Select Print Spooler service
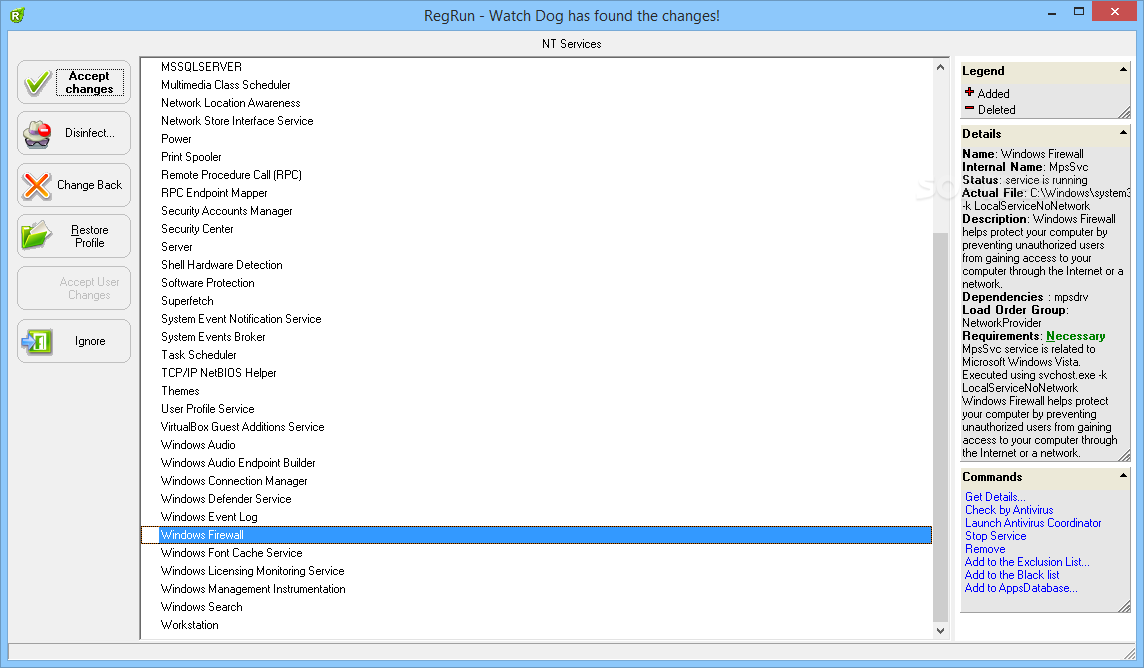 [x=191, y=157]
